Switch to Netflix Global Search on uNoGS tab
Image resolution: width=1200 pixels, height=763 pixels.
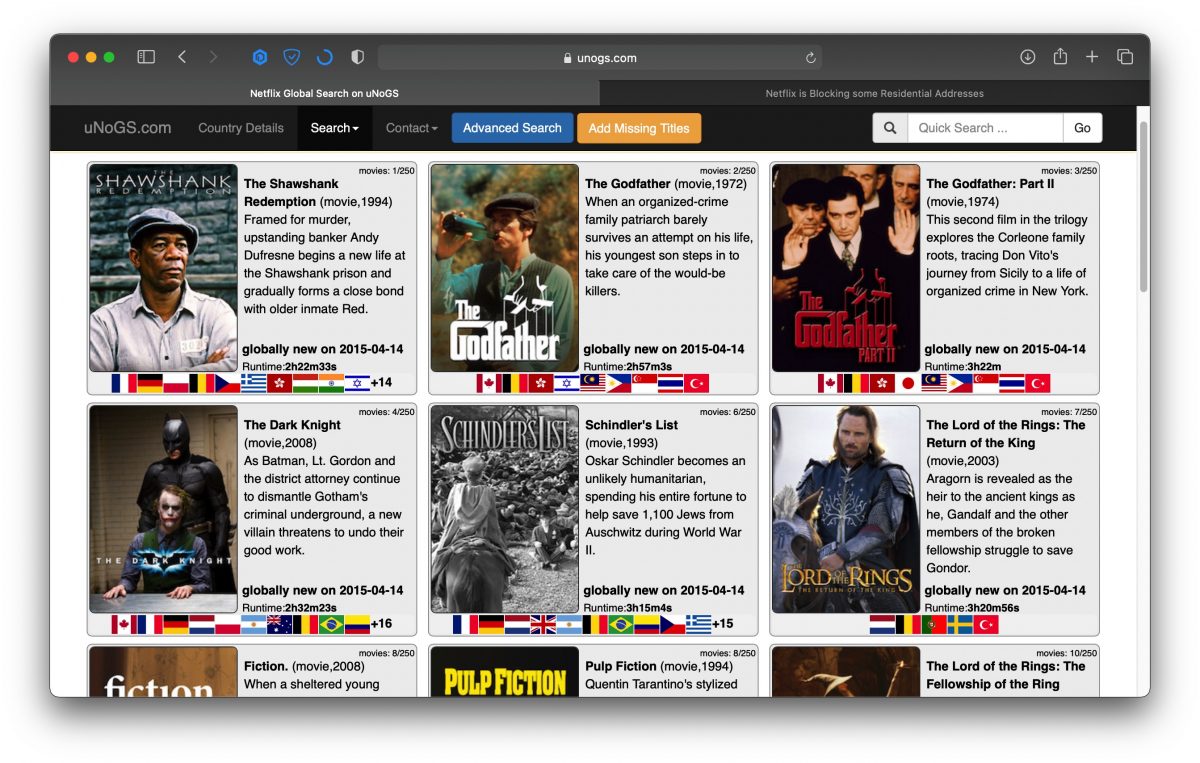click(324, 93)
